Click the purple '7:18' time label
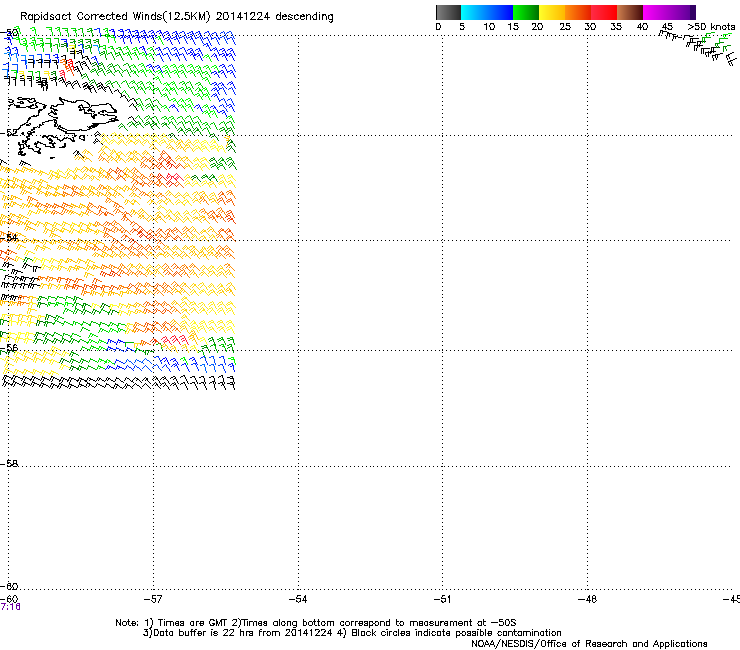The width and height of the screenshot is (740, 650). 10,607
